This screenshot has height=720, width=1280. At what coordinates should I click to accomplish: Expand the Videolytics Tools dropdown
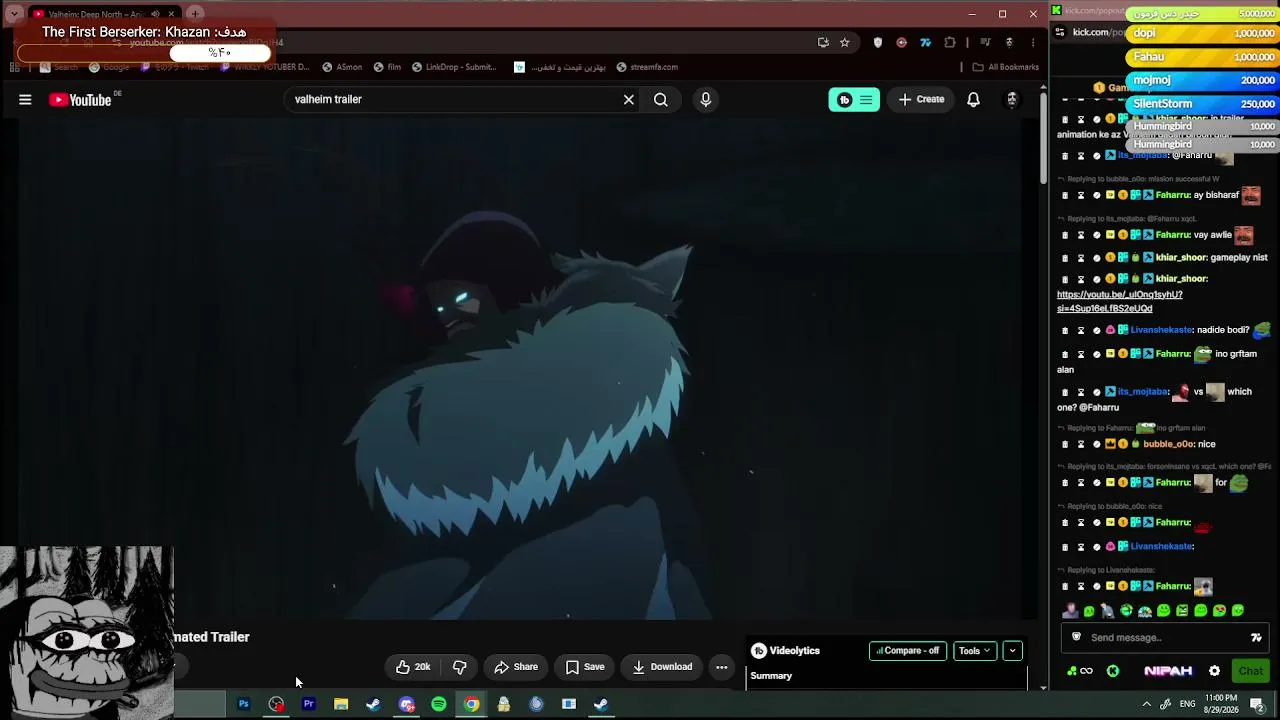tap(974, 651)
